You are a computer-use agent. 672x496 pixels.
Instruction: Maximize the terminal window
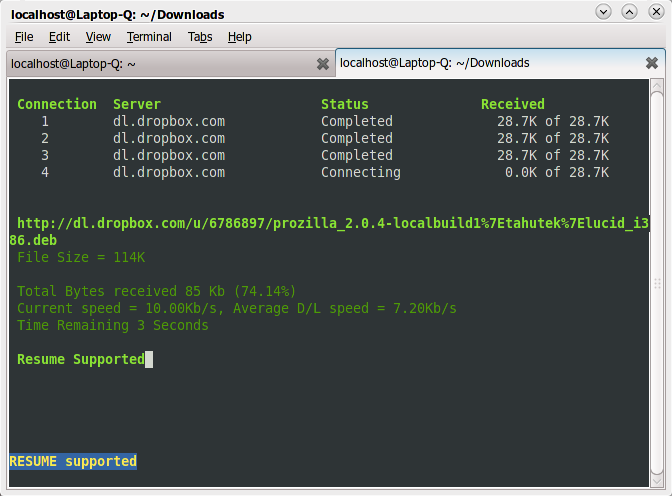tap(629, 12)
